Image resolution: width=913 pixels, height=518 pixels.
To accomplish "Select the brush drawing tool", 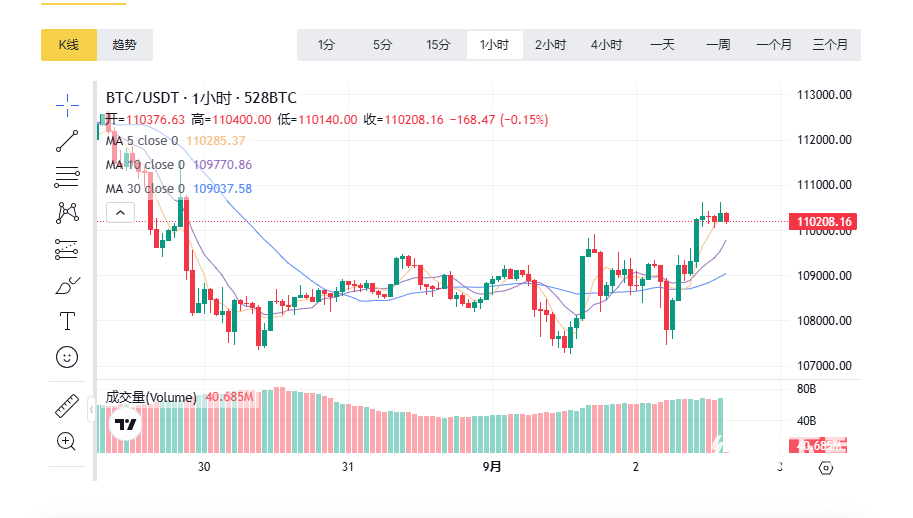I will coord(67,286).
